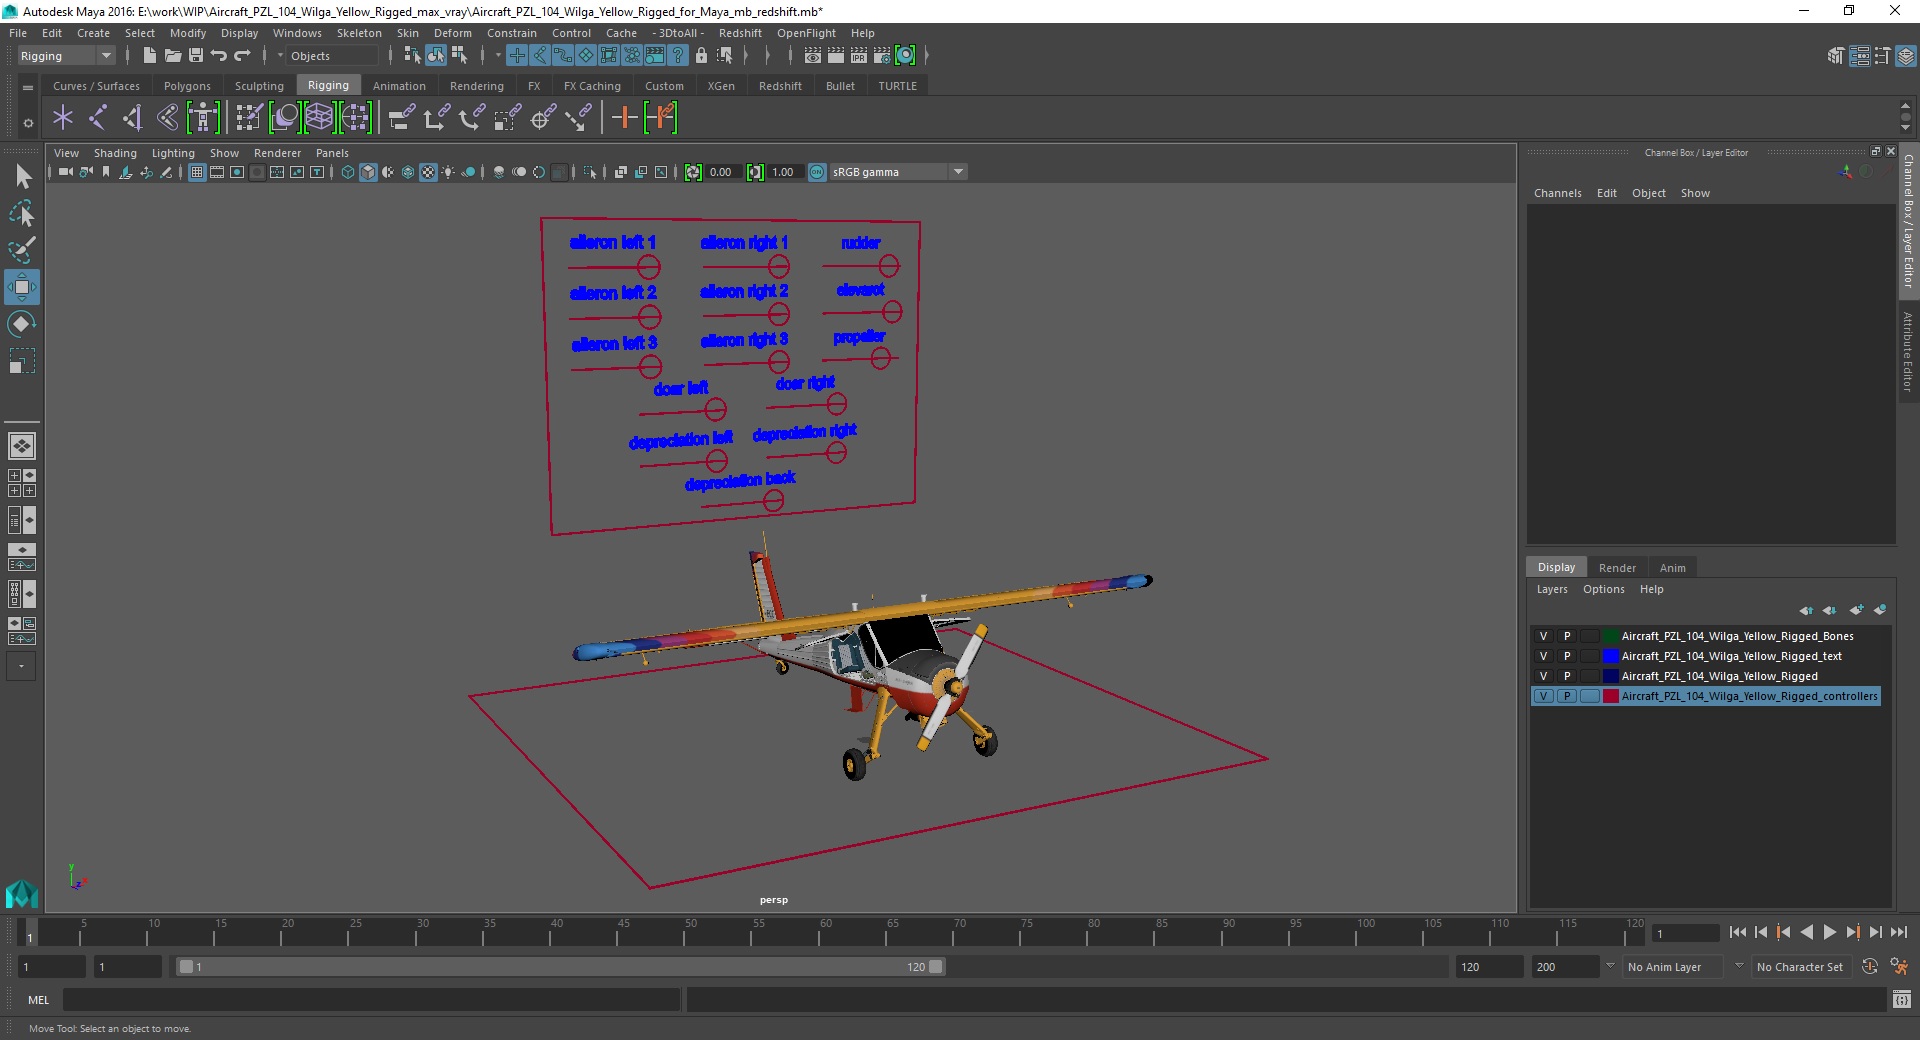Open the Rigging menu set dropdown

point(66,56)
